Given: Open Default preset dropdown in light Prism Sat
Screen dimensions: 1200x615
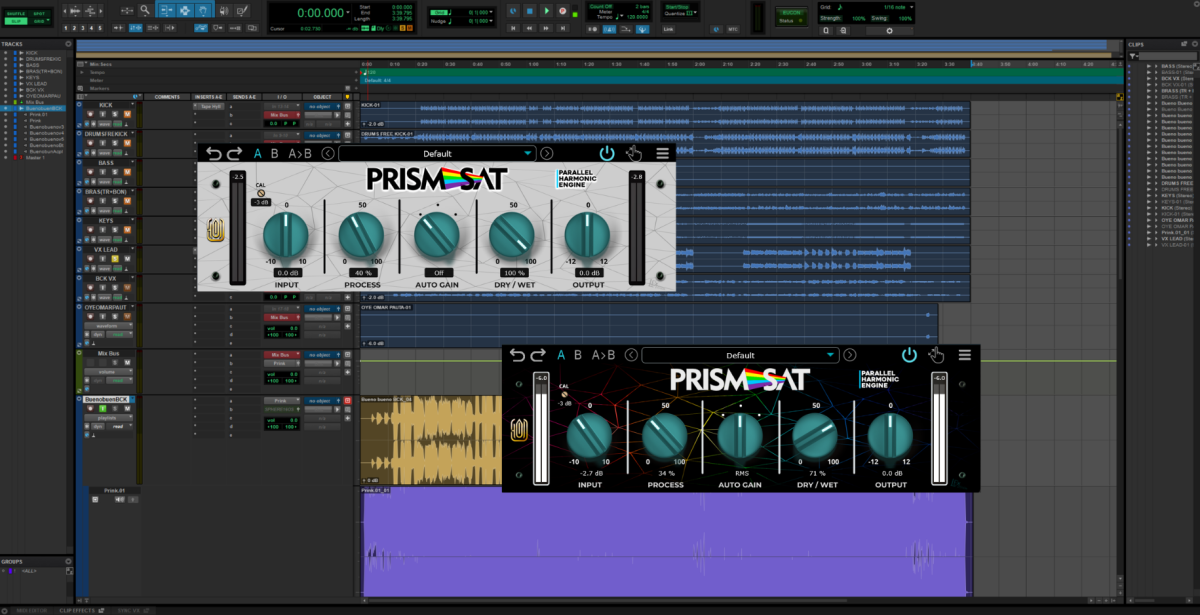Looking at the screenshot, I should 438,153.
